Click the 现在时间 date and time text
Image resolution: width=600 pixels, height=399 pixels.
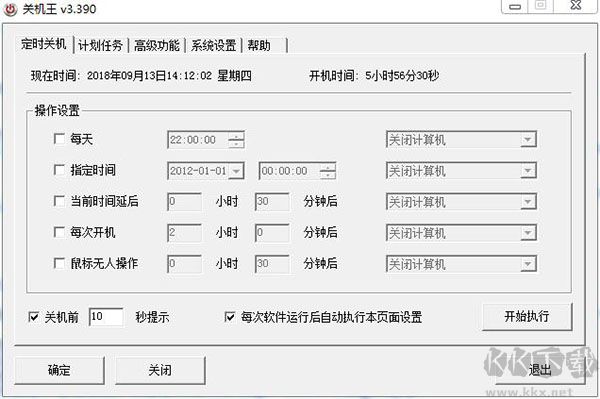(x=141, y=75)
